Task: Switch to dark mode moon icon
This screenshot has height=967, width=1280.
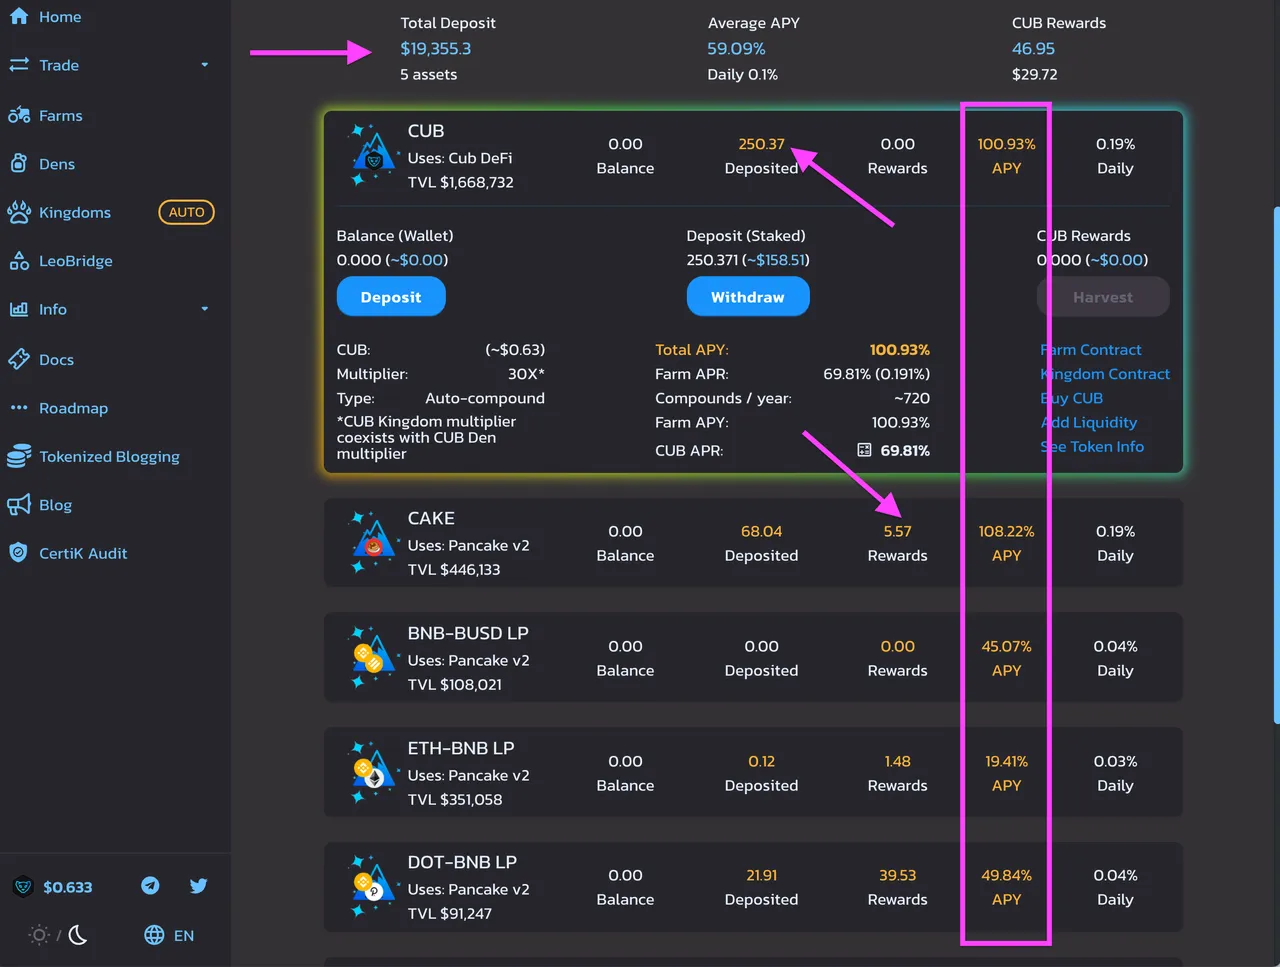Action: click(78, 935)
